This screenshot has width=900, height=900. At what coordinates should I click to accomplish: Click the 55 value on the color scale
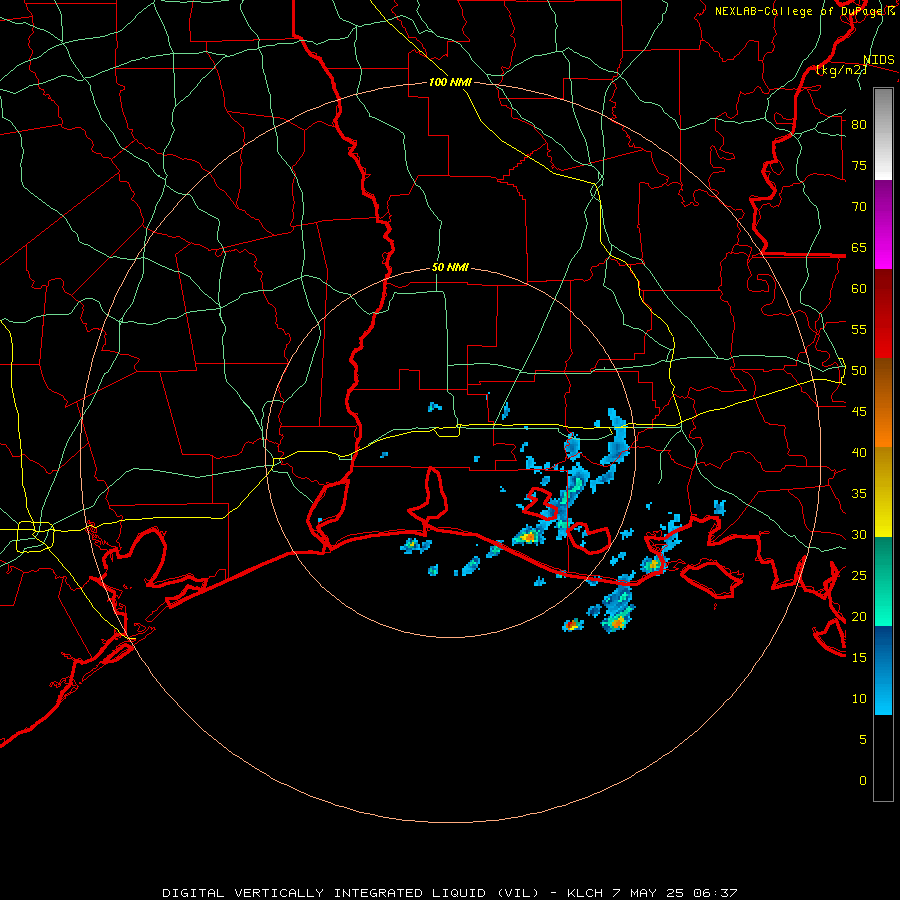(859, 330)
